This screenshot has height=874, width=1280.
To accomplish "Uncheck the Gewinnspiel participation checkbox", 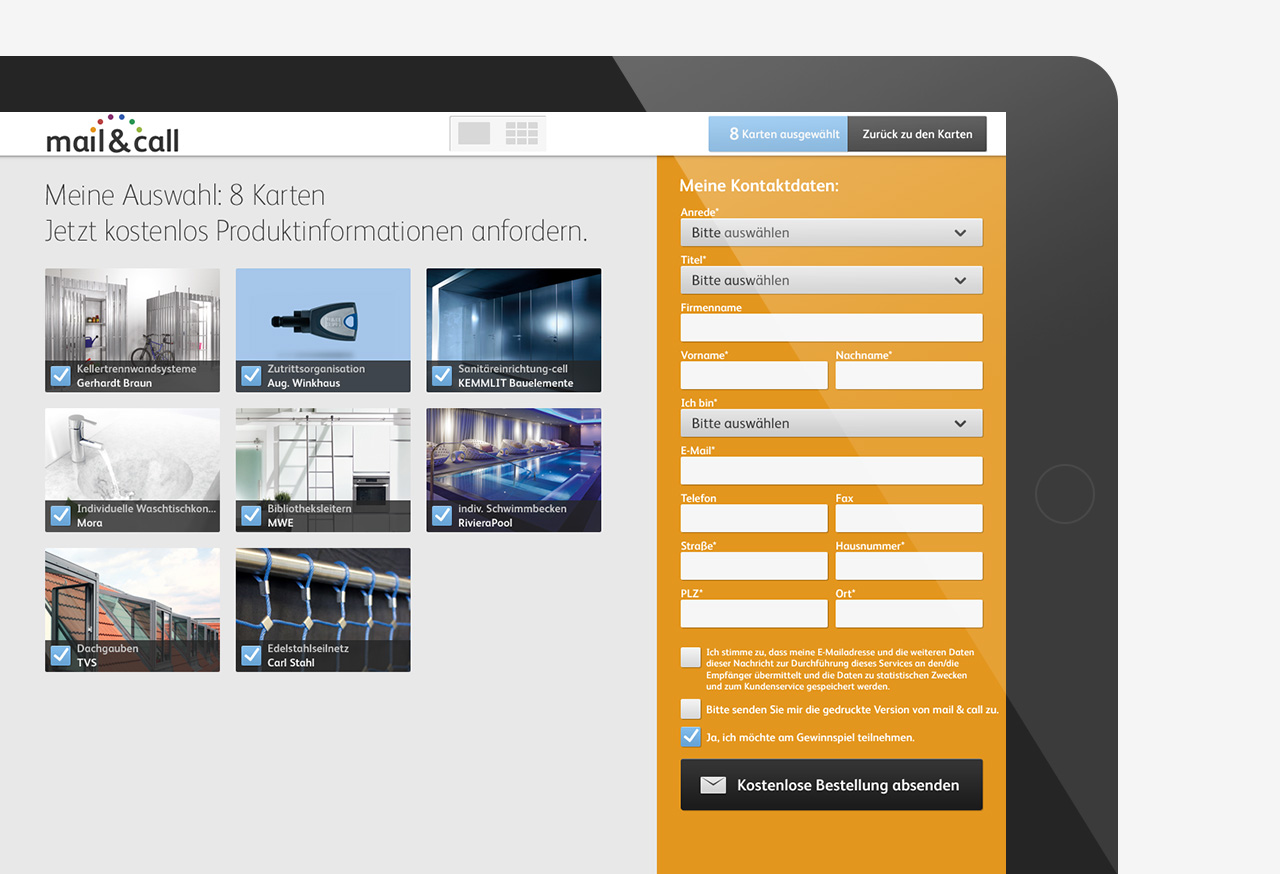I will [691, 737].
